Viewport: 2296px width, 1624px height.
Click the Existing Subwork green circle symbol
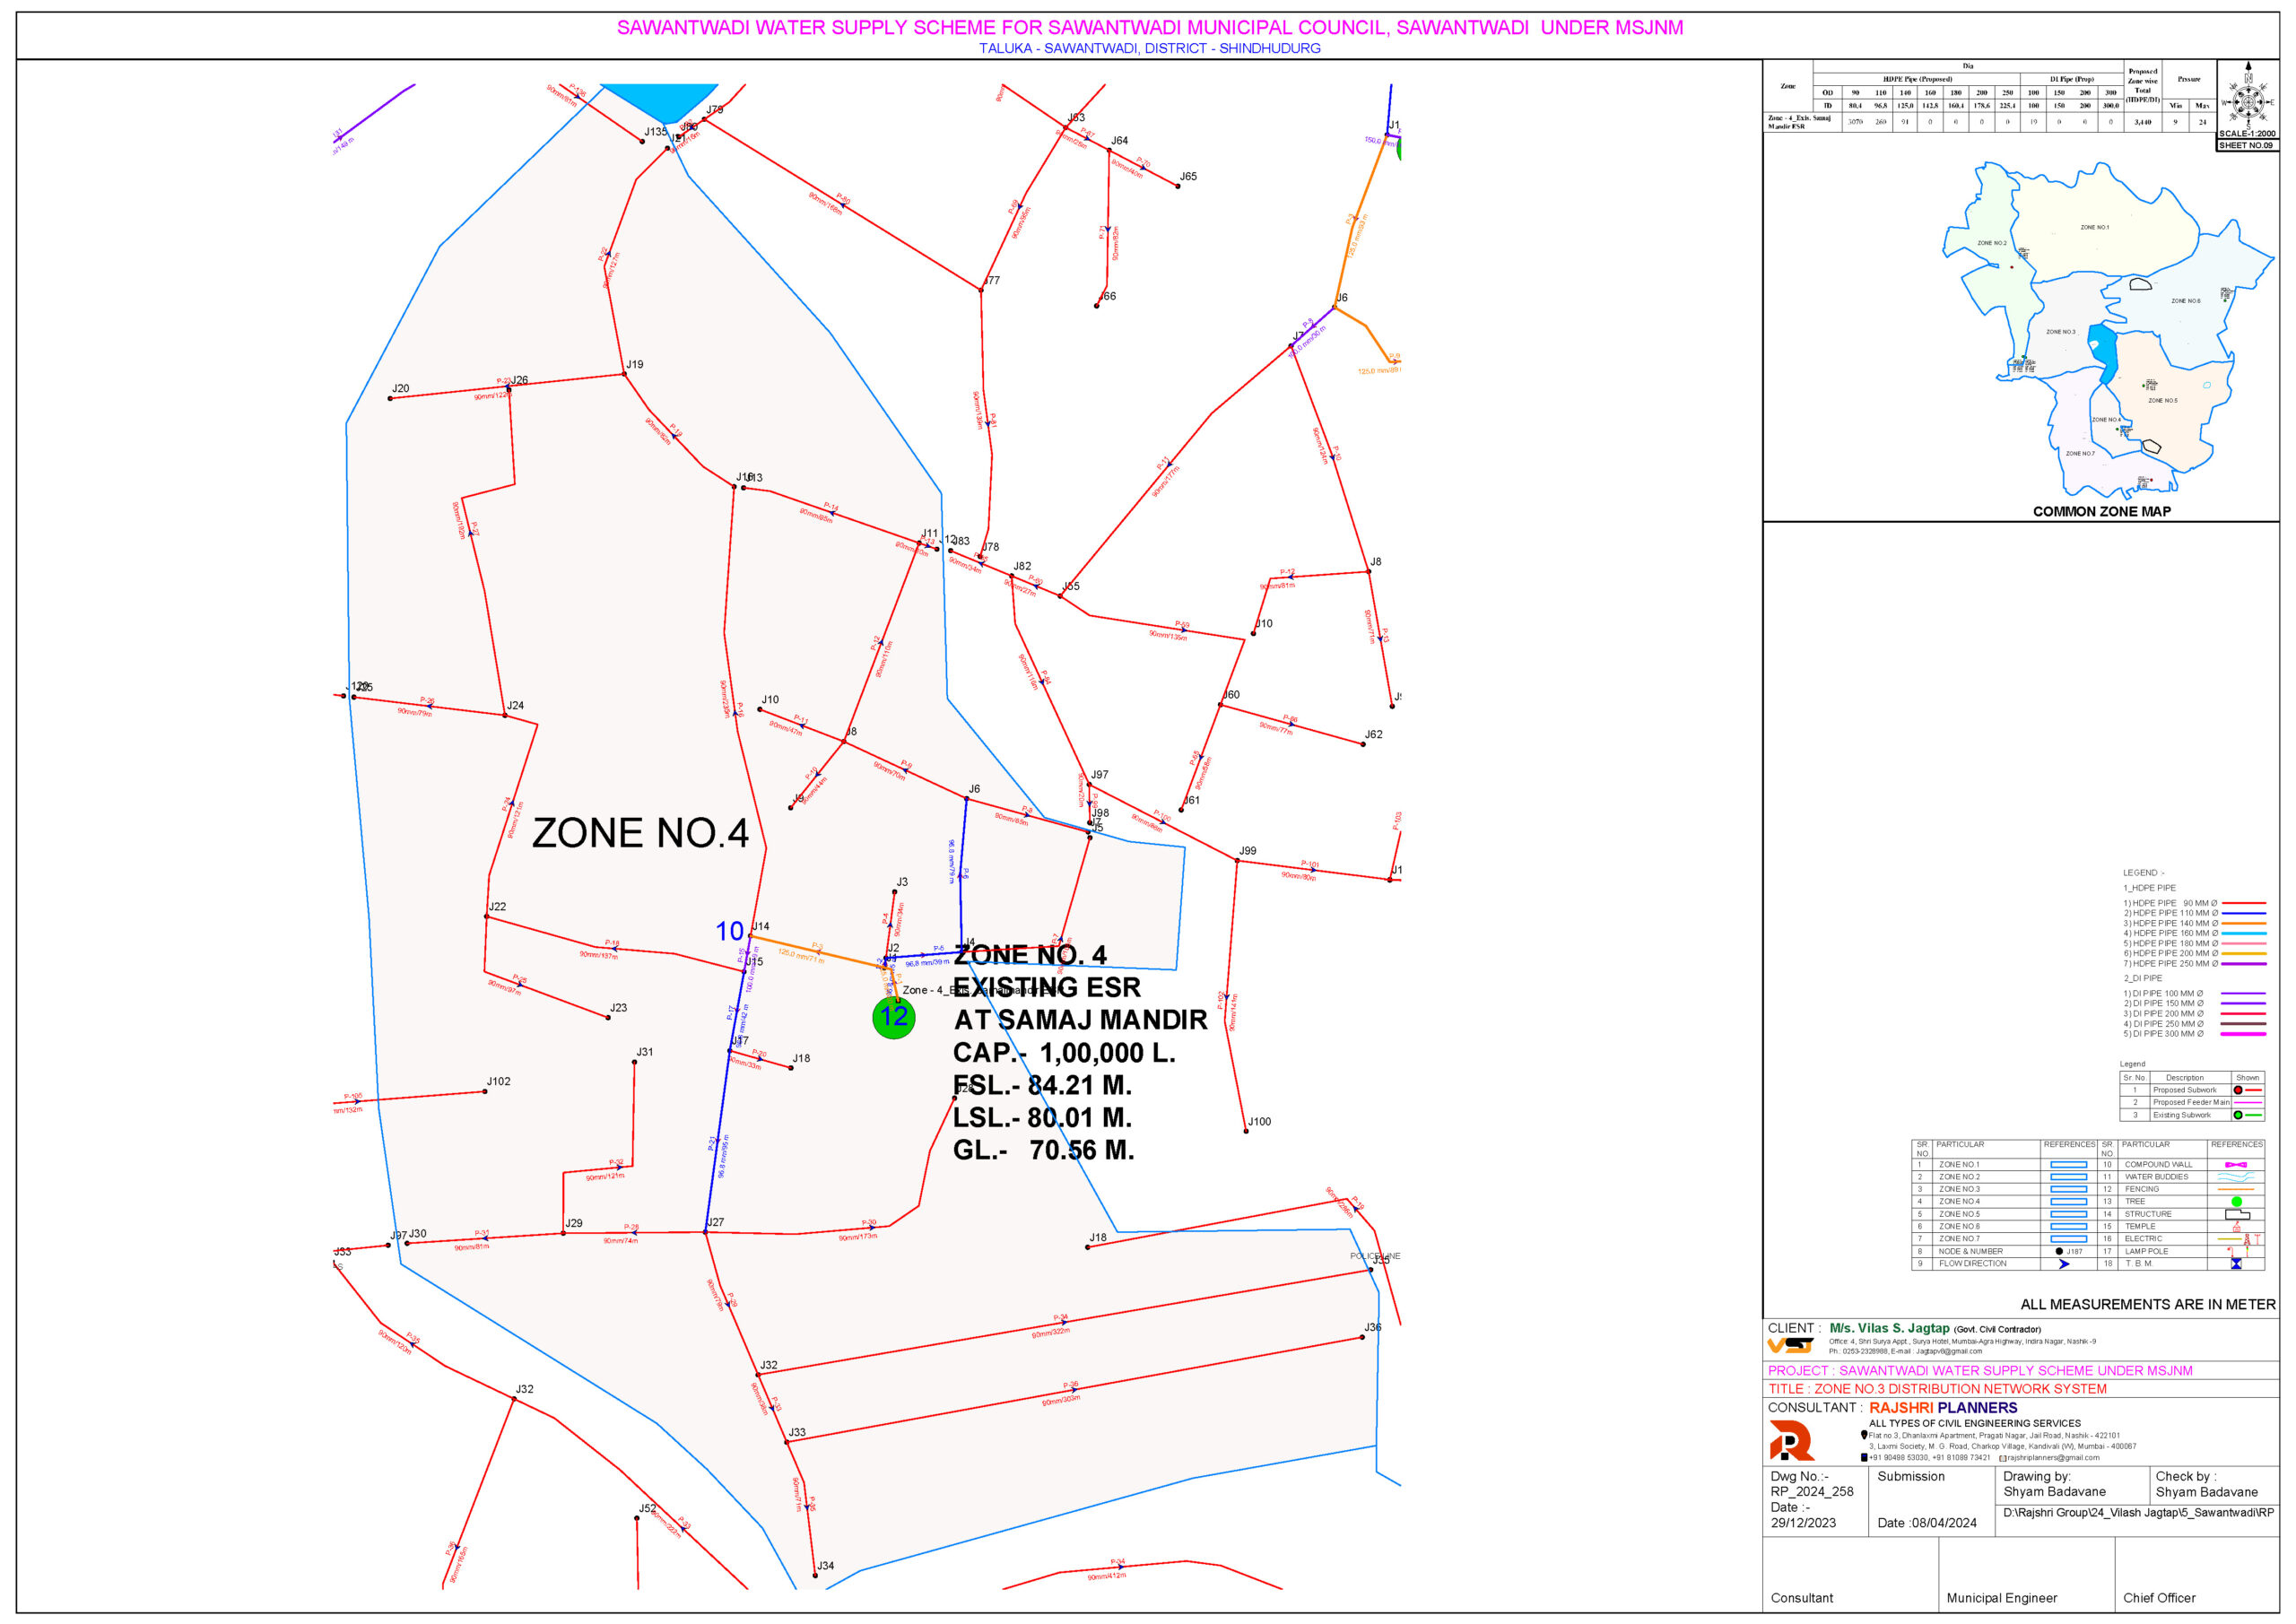tap(2238, 1115)
